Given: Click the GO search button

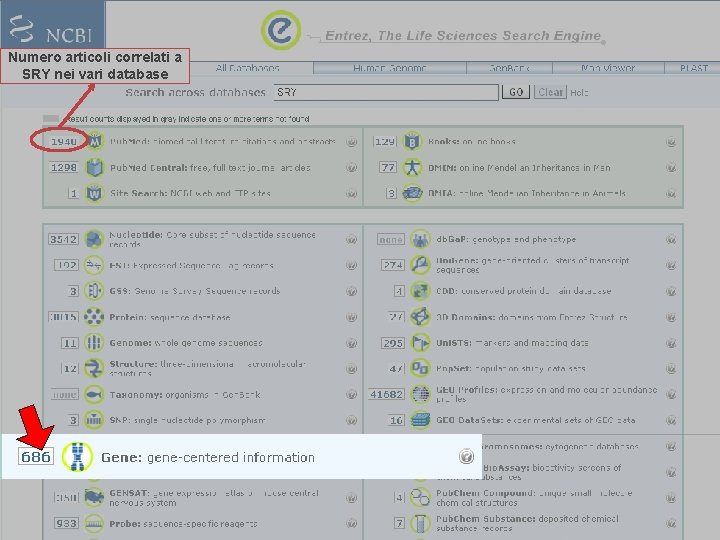Looking at the screenshot, I should tap(516, 92).
